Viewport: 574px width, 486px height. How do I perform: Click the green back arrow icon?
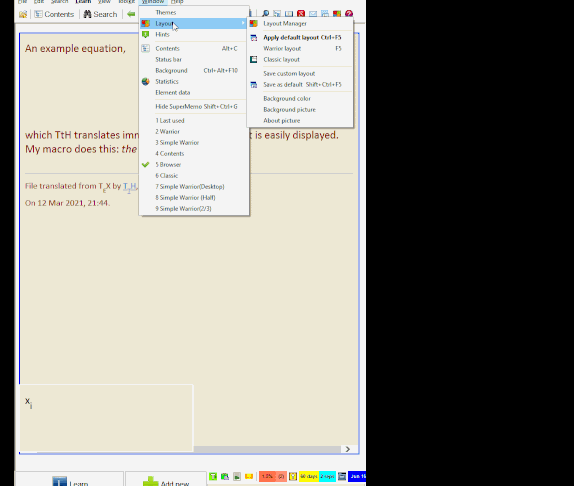click(131, 14)
